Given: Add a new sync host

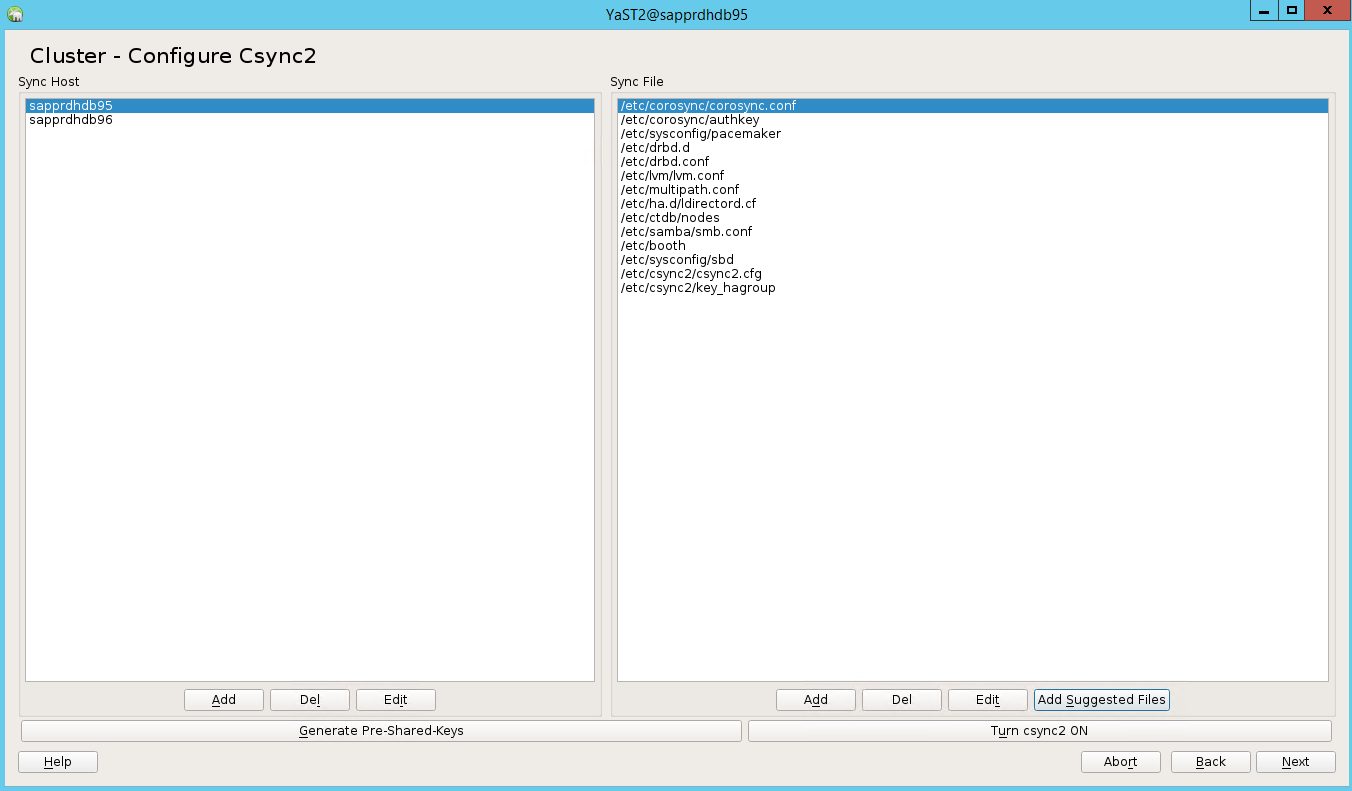Looking at the screenshot, I should 224,700.
